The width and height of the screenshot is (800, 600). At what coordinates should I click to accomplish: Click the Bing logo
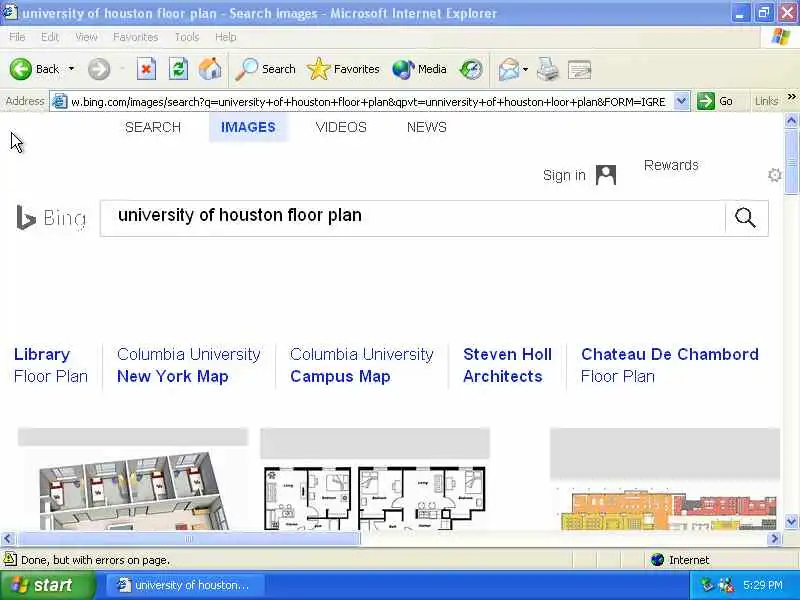51,218
